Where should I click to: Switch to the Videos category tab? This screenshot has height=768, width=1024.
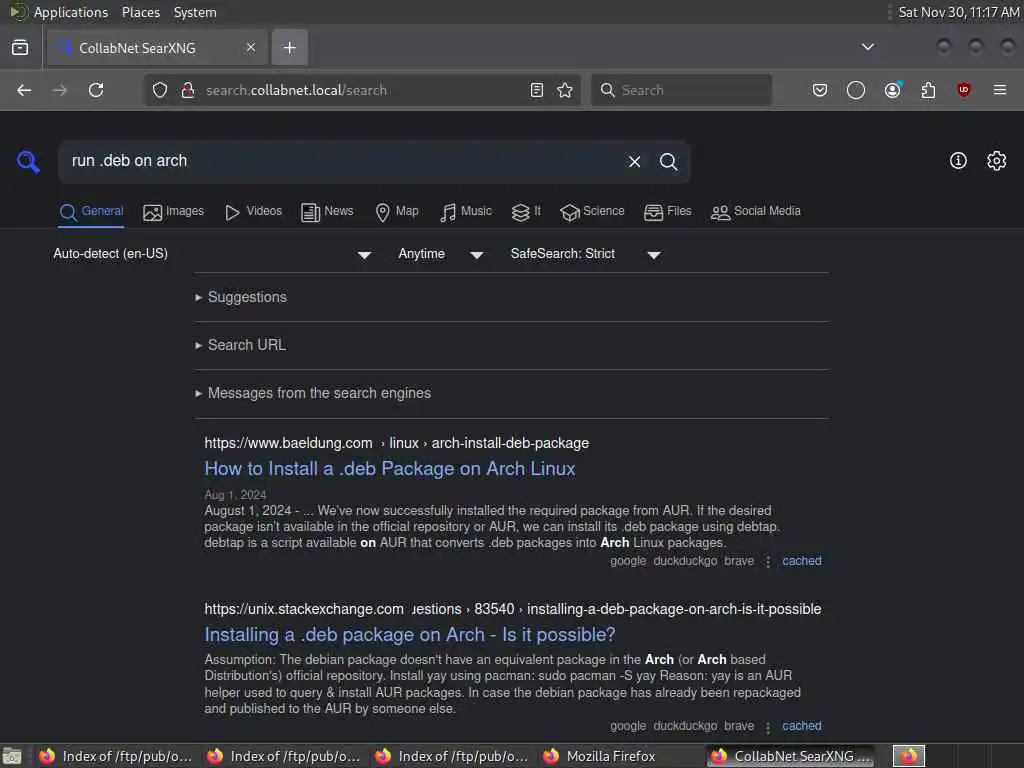253,212
